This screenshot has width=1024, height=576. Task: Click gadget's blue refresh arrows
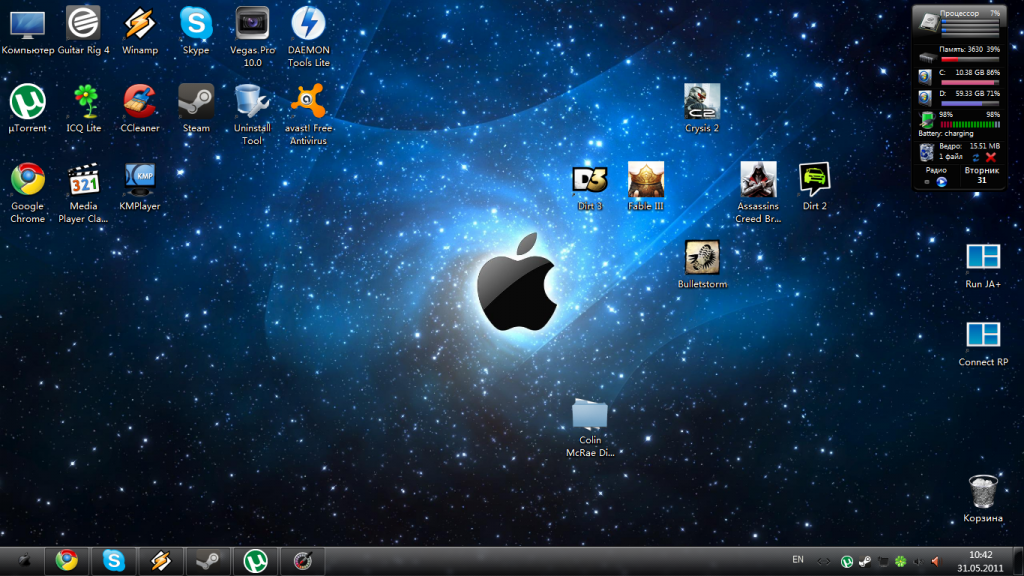(x=976, y=157)
